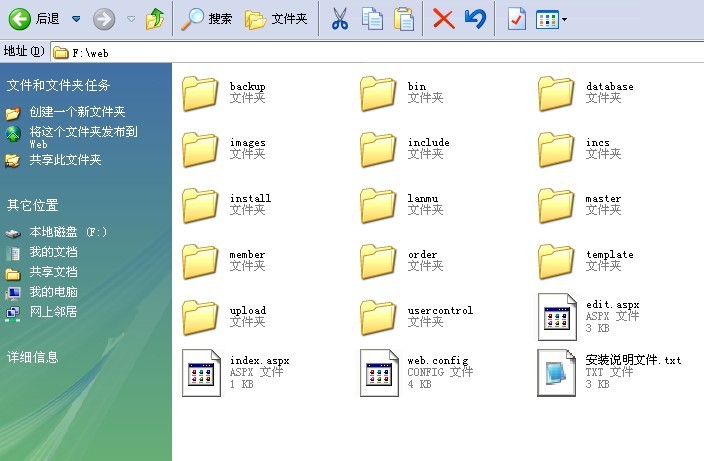
Task: Collapse the 文件和文件夹任务 section header
Action: coord(58,86)
